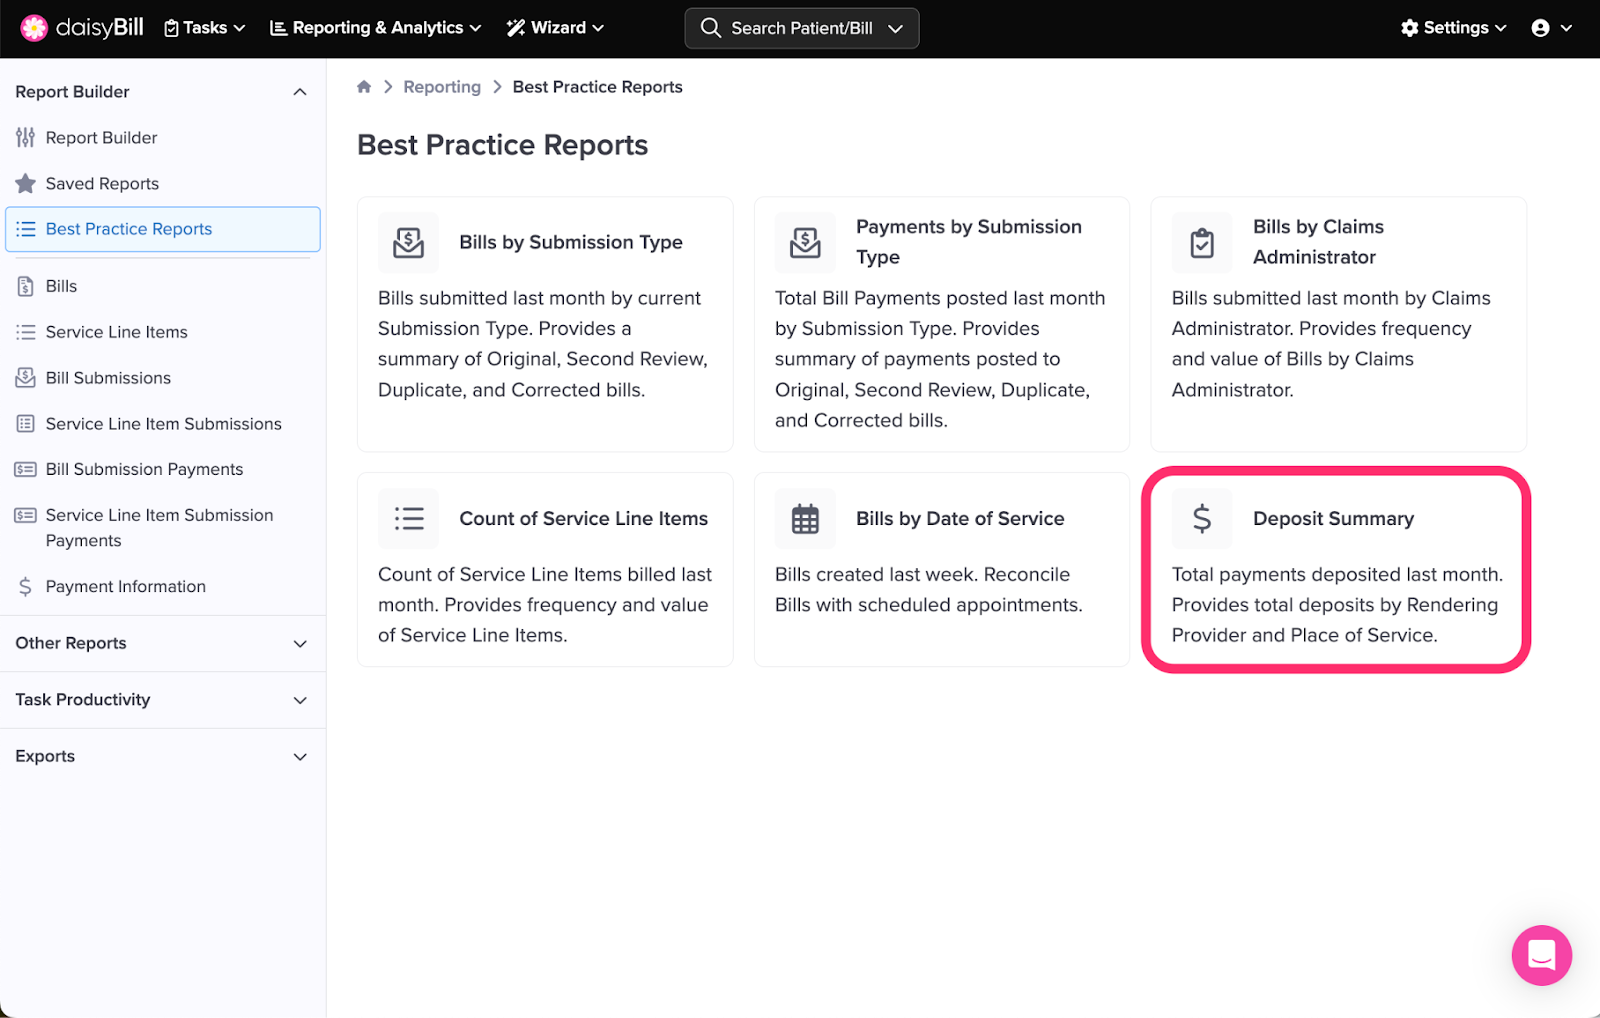1600x1018 pixels.
Task: Click the home icon in breadcrumb
Action: pos(364,87)
